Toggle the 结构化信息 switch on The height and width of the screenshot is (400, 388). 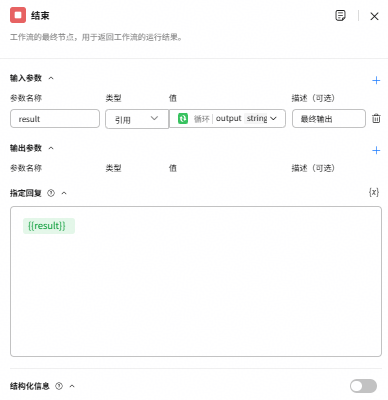(363, 386)
